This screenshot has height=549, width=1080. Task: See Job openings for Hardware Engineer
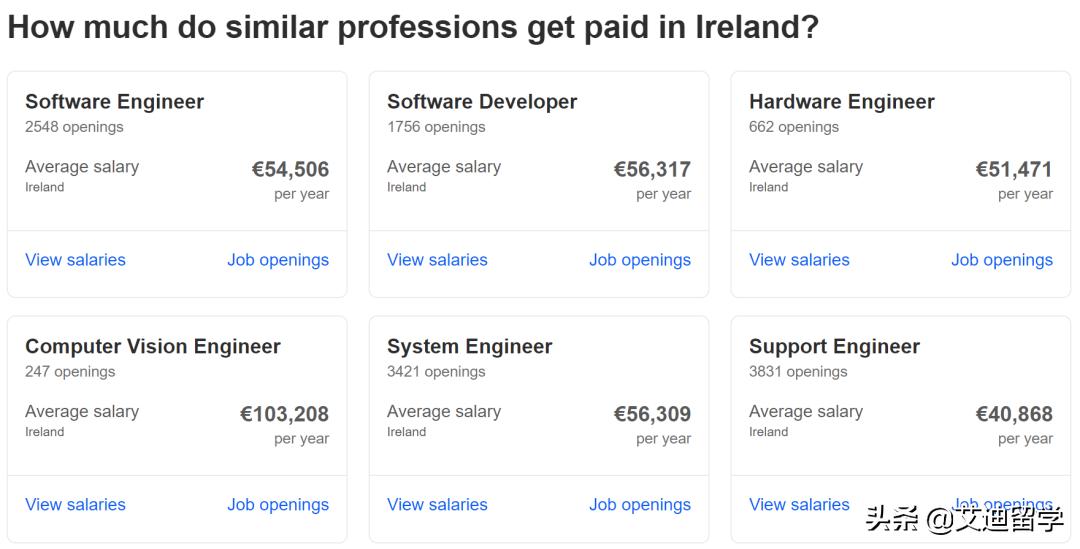(x=1002, y=260)
